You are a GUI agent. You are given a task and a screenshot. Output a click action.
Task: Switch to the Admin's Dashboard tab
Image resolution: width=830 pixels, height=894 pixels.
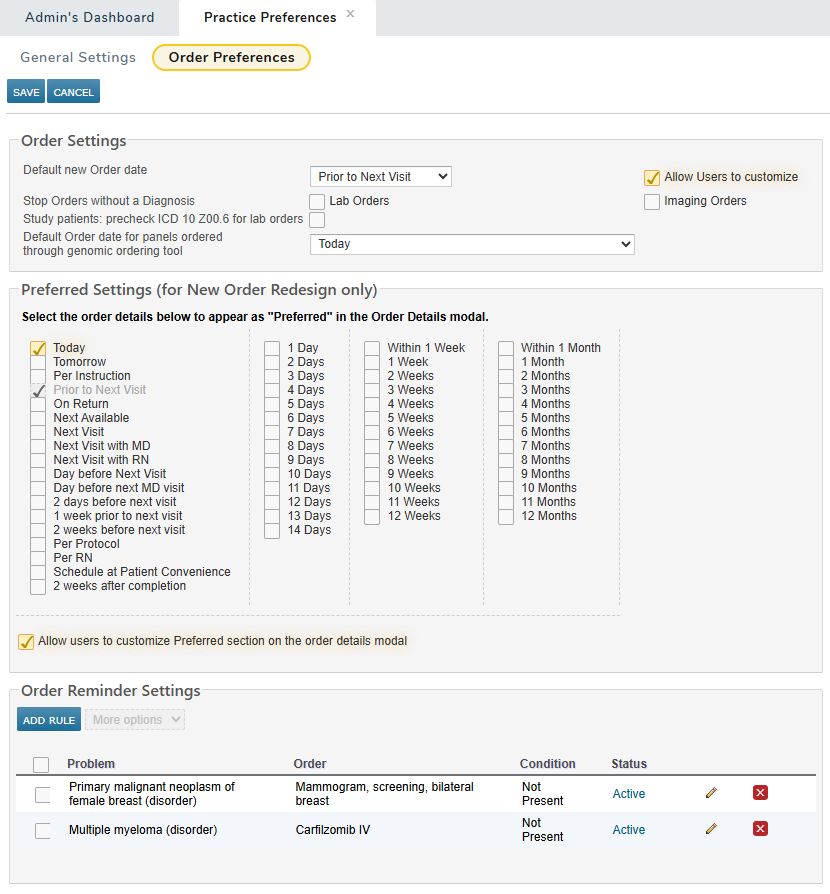(90, 17)
